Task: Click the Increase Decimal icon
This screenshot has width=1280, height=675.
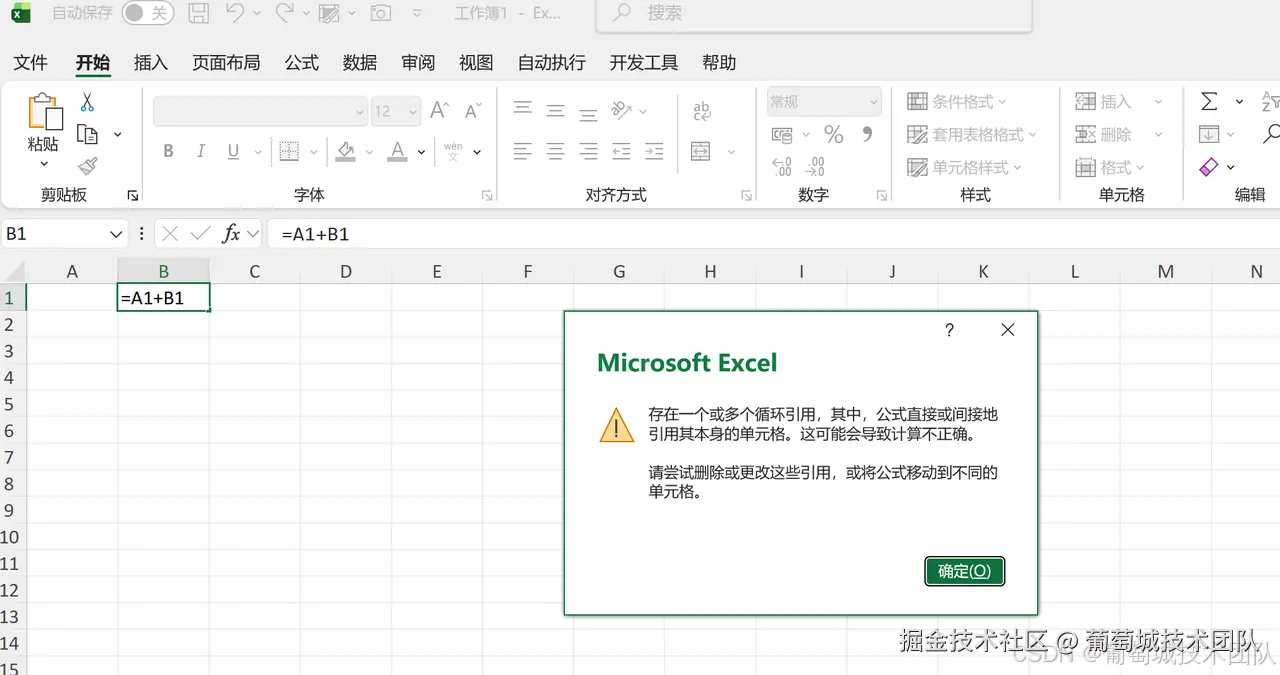Action: [x=782, y=167]
